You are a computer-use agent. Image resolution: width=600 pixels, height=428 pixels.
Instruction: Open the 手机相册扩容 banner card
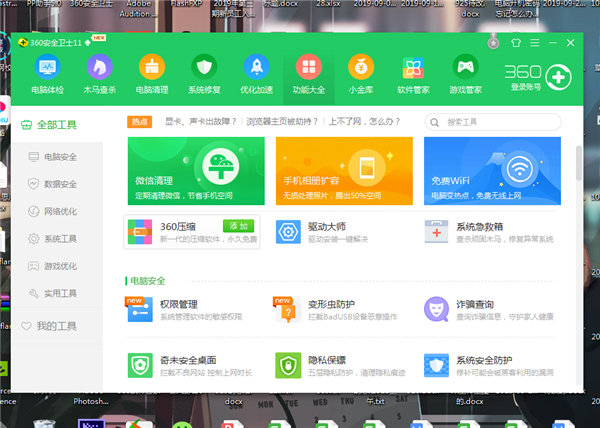(x=344, y=171)
